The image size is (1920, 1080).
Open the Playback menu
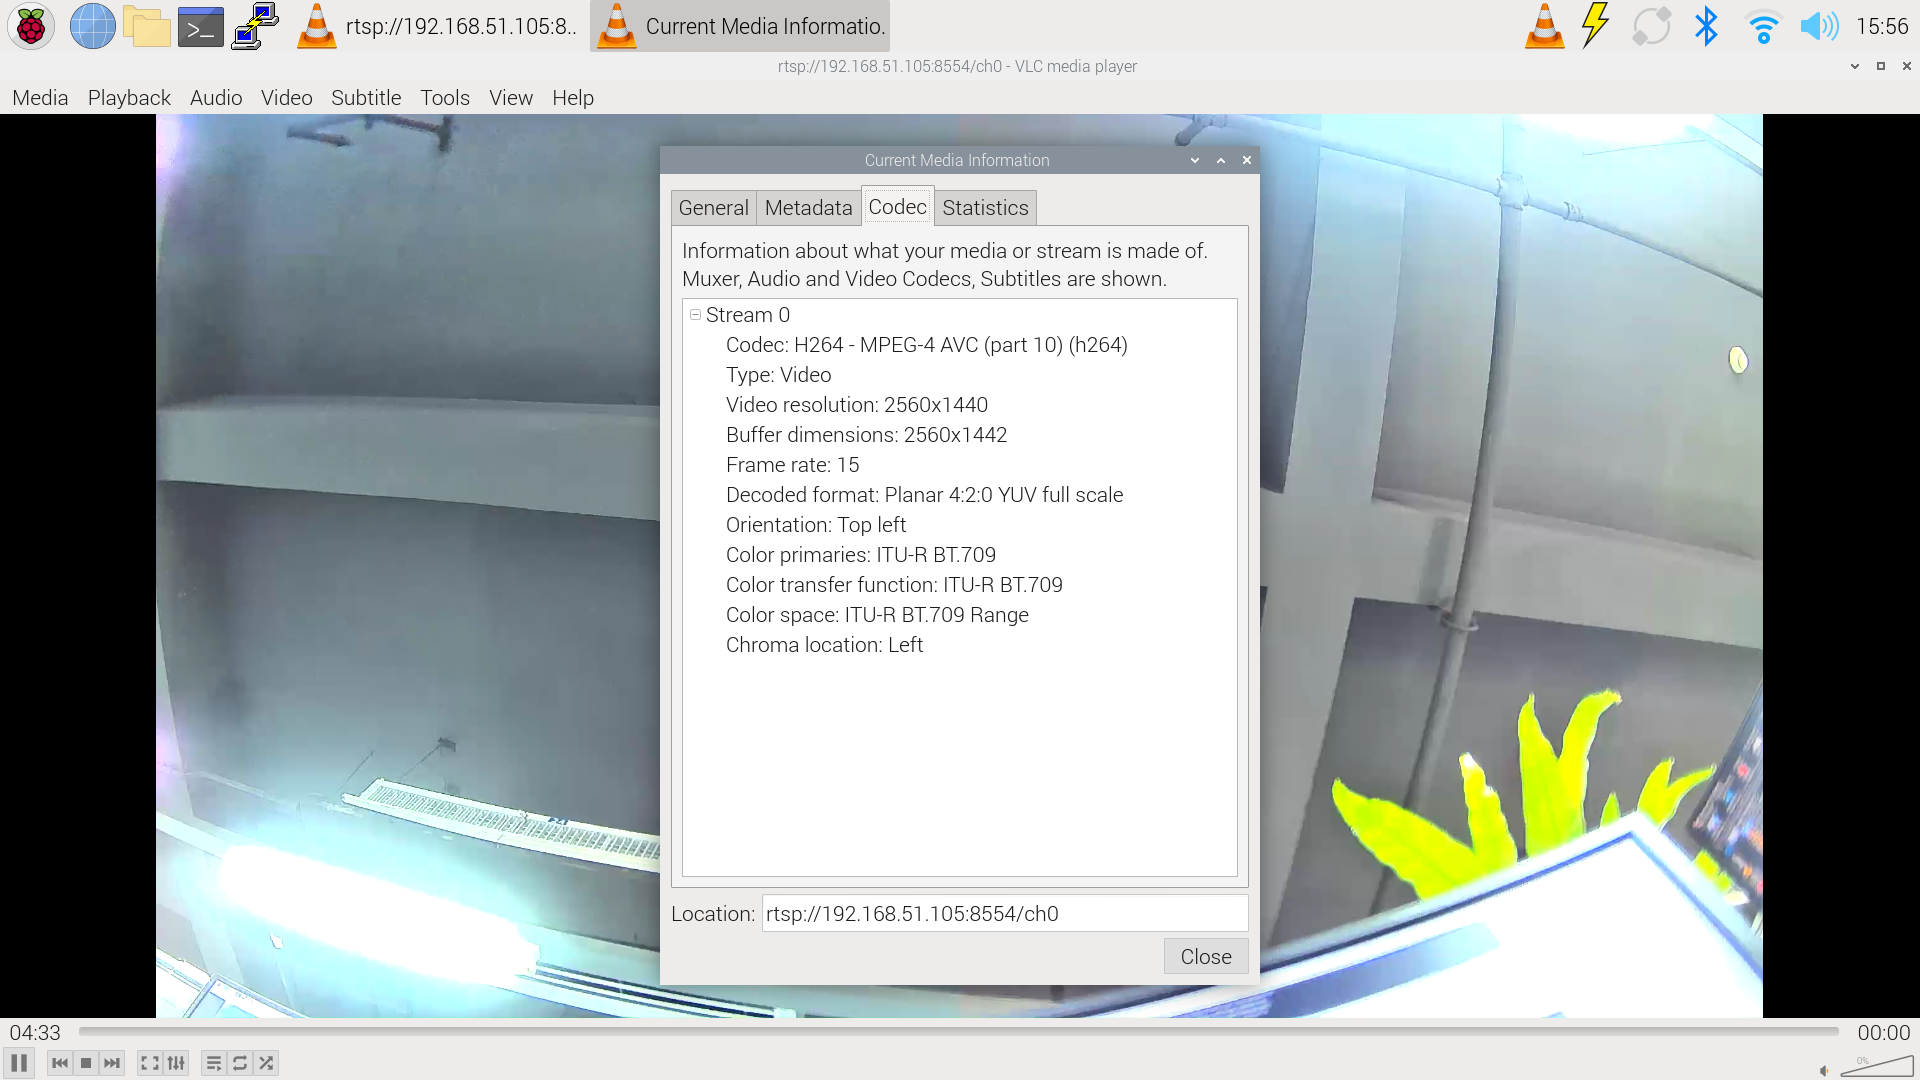[129, 98]
